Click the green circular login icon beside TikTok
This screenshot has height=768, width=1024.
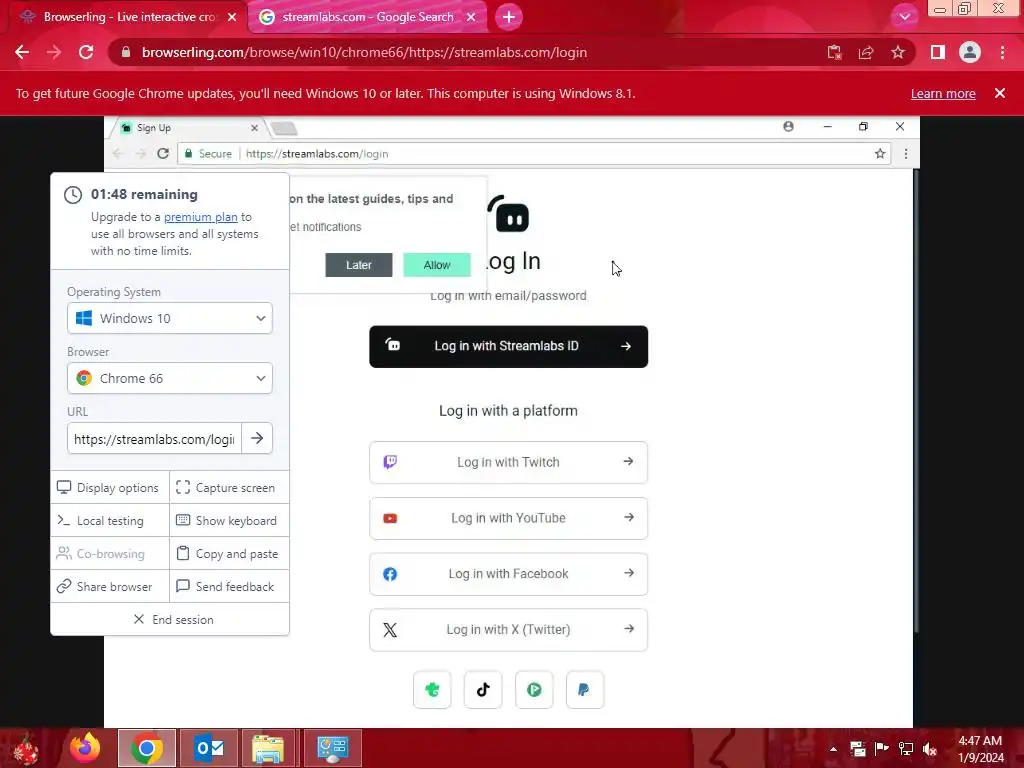coord(534,690)
